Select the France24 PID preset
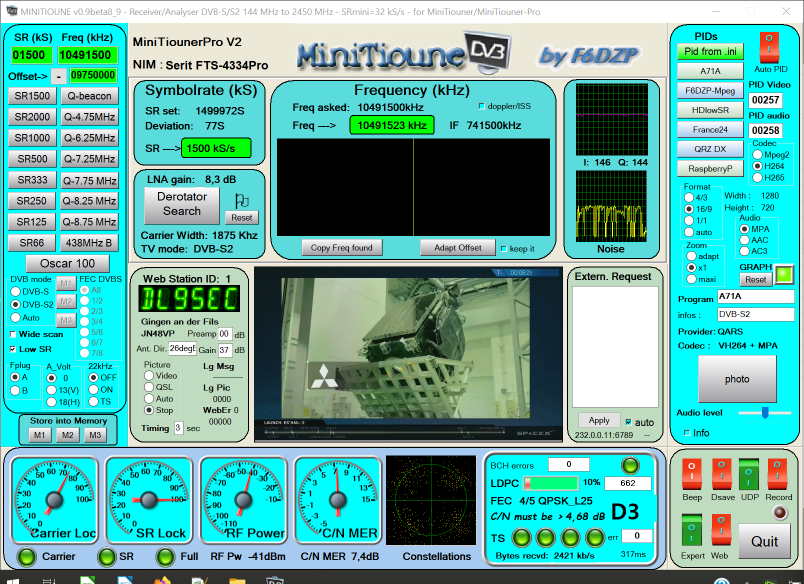Image resolution: width=804 pixels, height=584 pixels. click(710, 130)
